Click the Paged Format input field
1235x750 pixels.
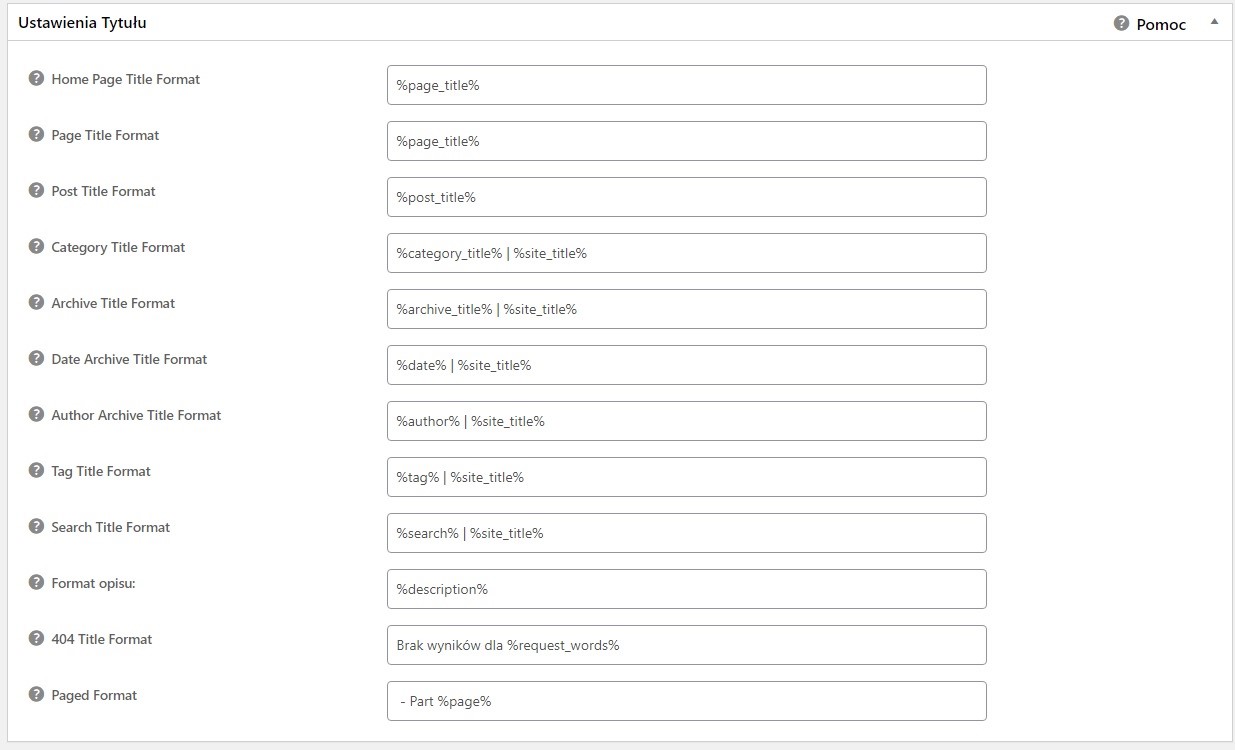(x=686, y=701)
